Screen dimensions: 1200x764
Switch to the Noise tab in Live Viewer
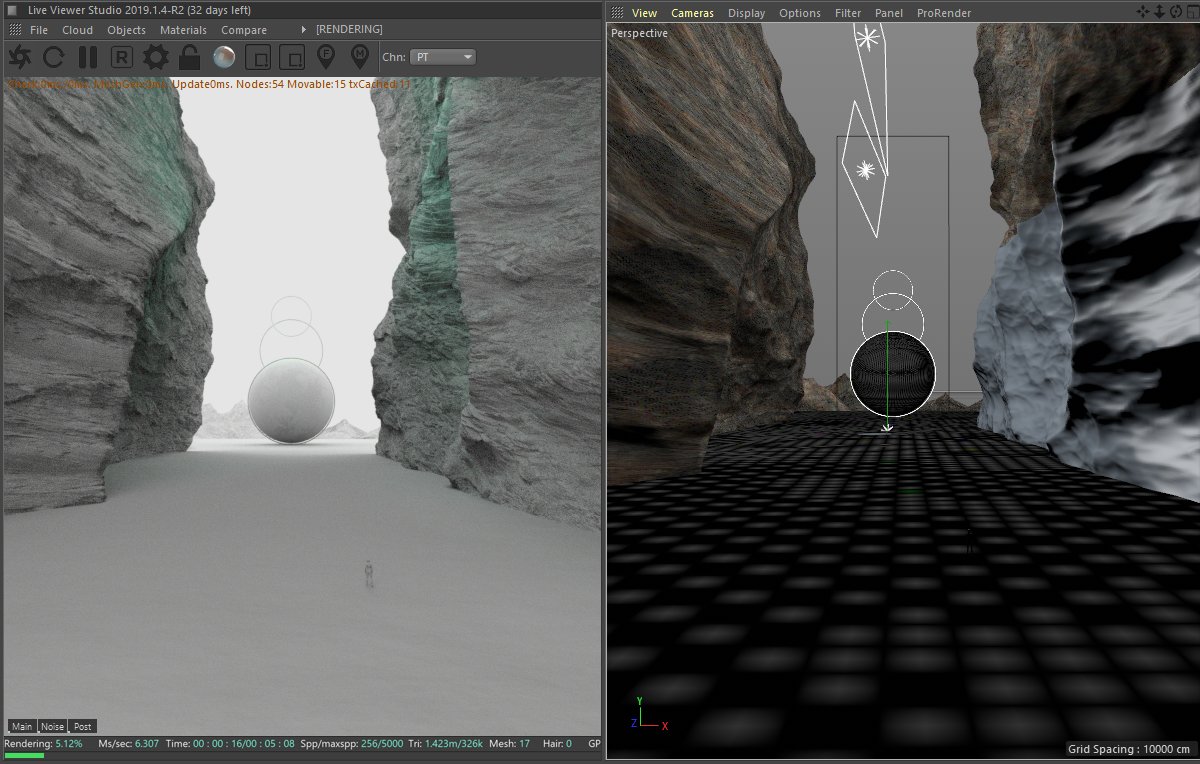pyautogui.click(x=52, y=727)
